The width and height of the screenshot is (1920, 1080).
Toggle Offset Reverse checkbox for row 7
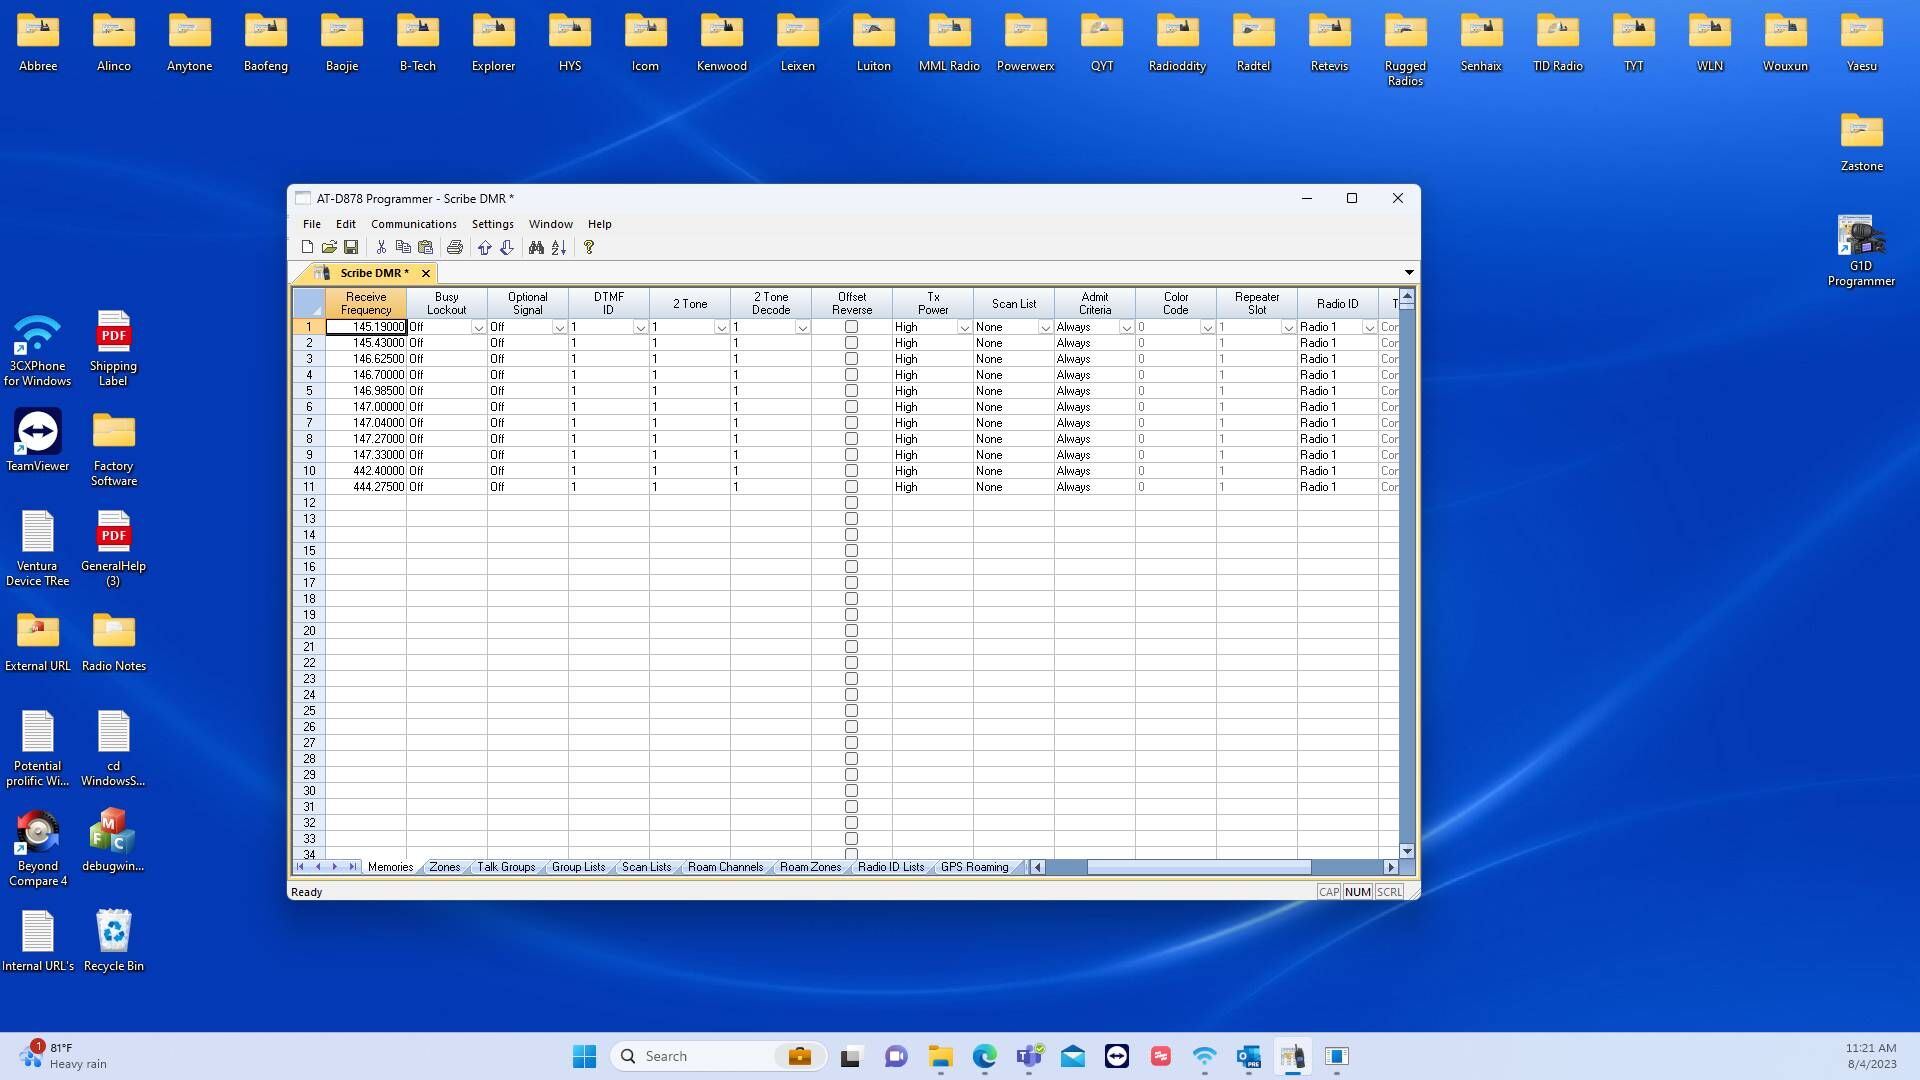851,423
